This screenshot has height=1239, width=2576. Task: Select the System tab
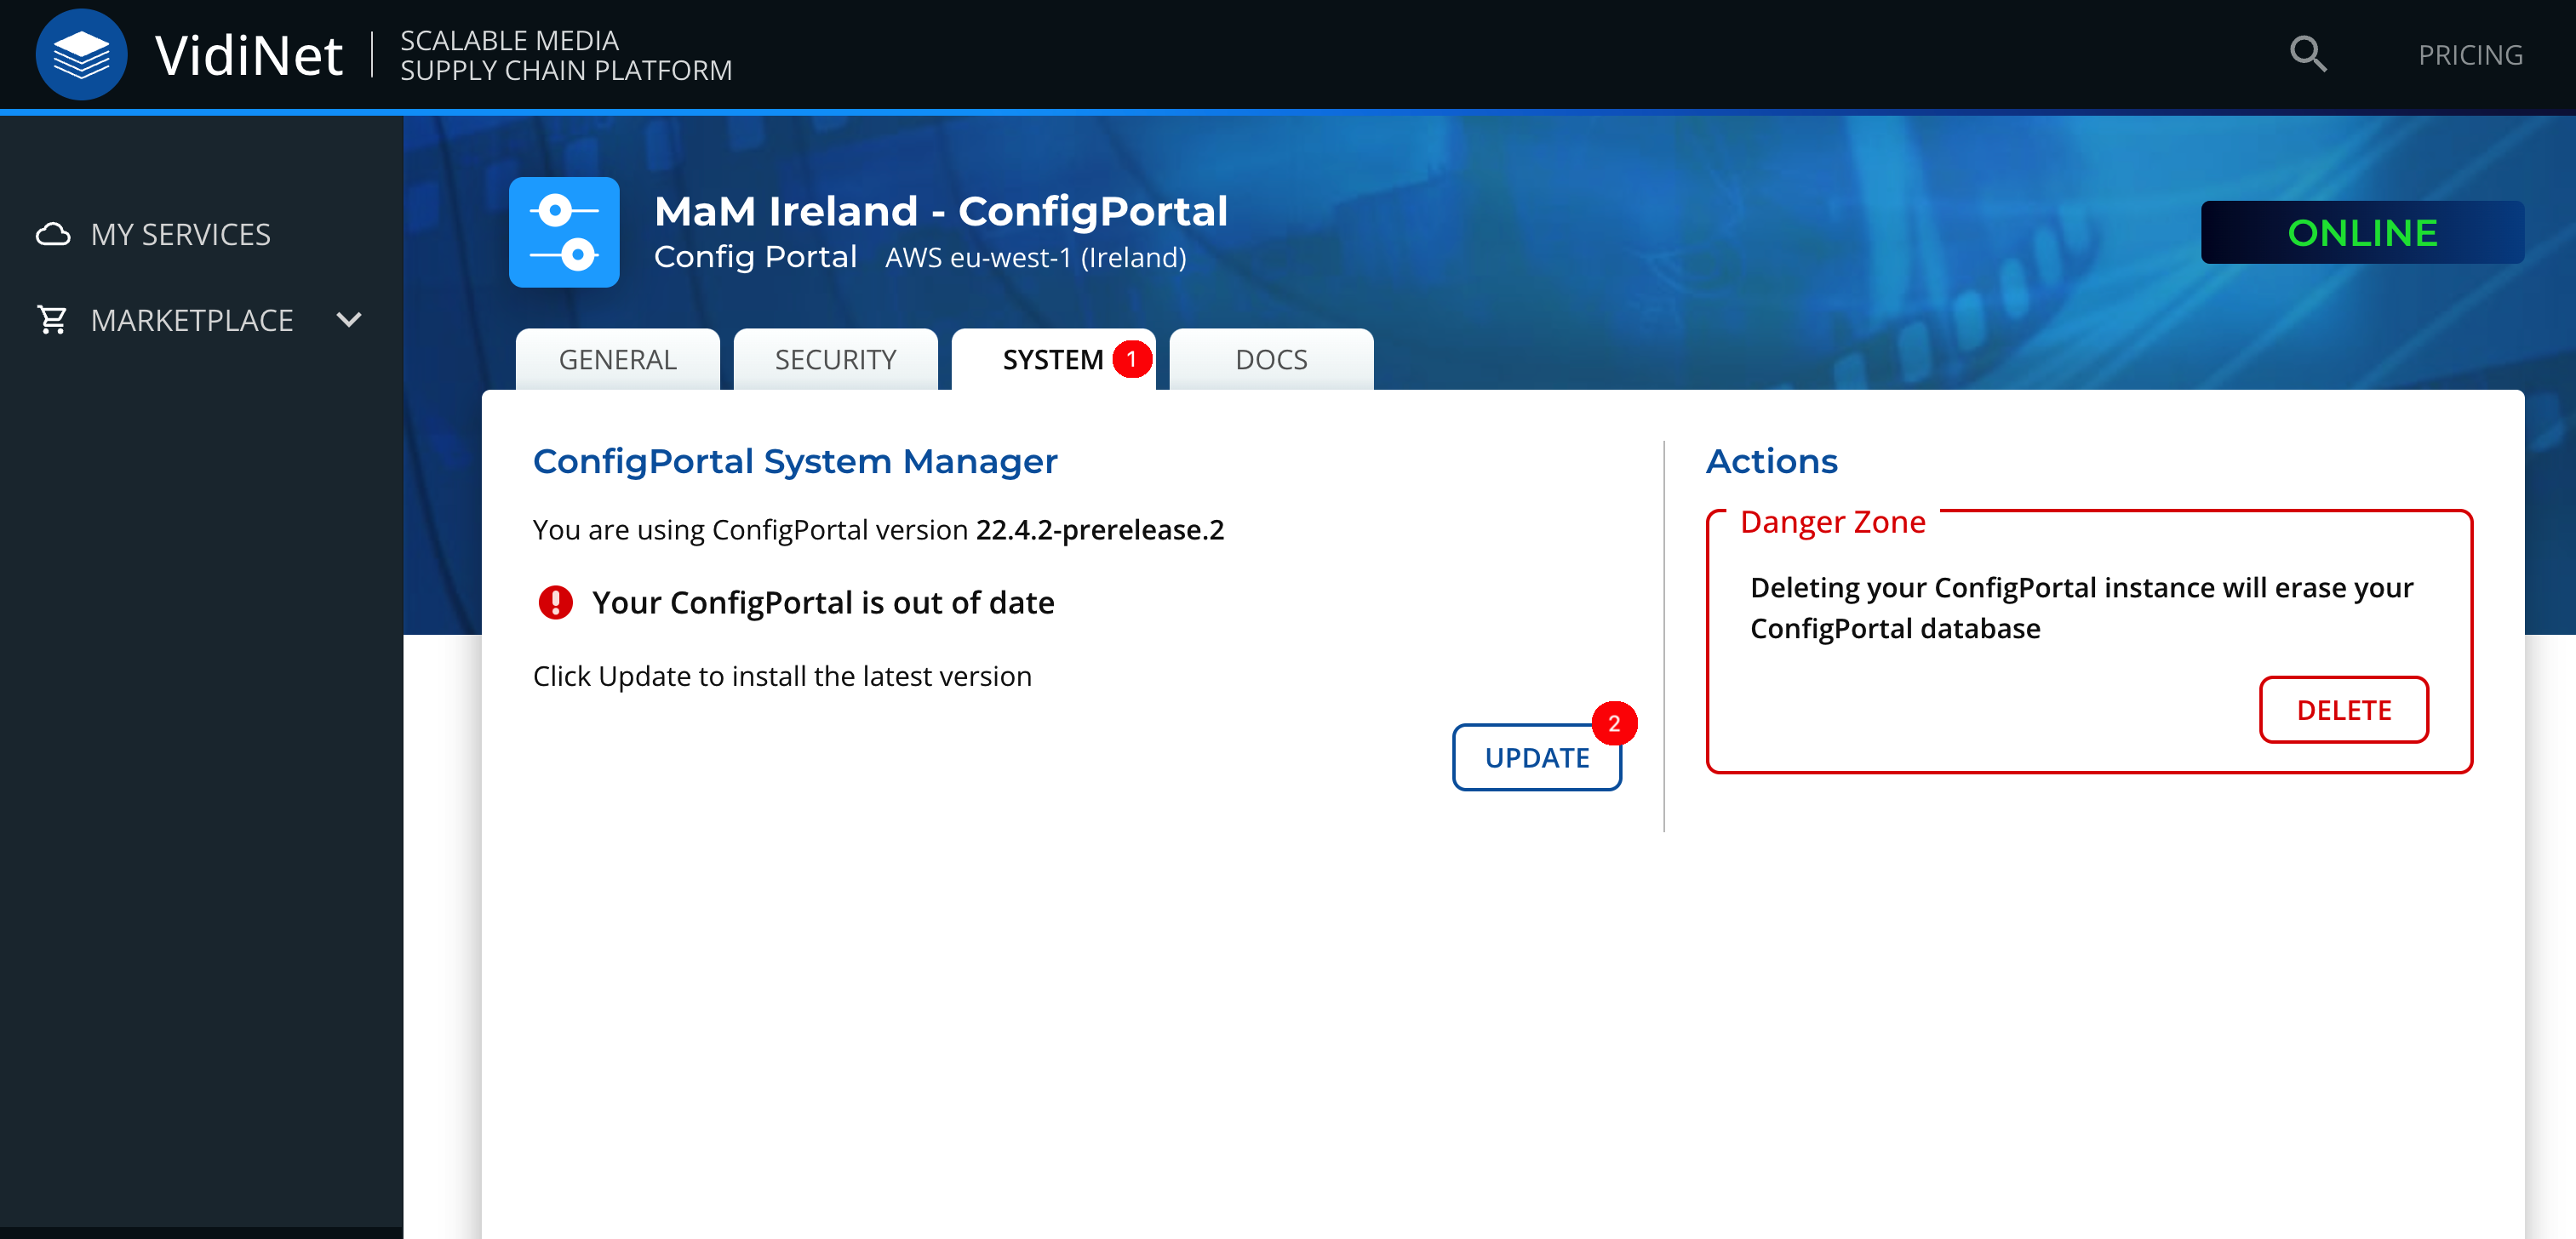1052,360
